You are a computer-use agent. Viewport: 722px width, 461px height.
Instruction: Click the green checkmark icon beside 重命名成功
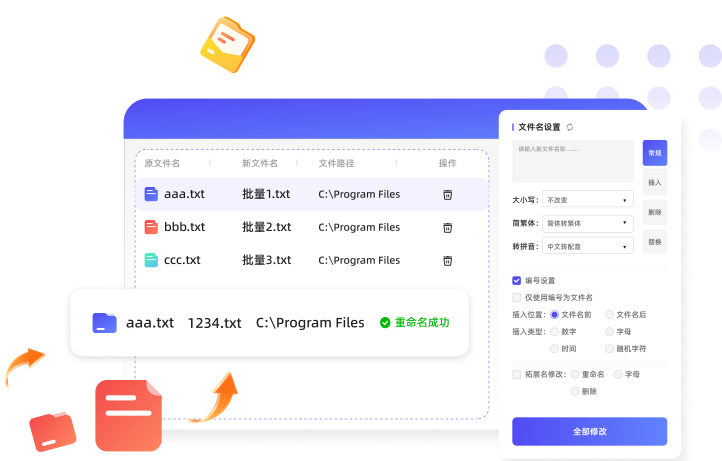[385, 323]
